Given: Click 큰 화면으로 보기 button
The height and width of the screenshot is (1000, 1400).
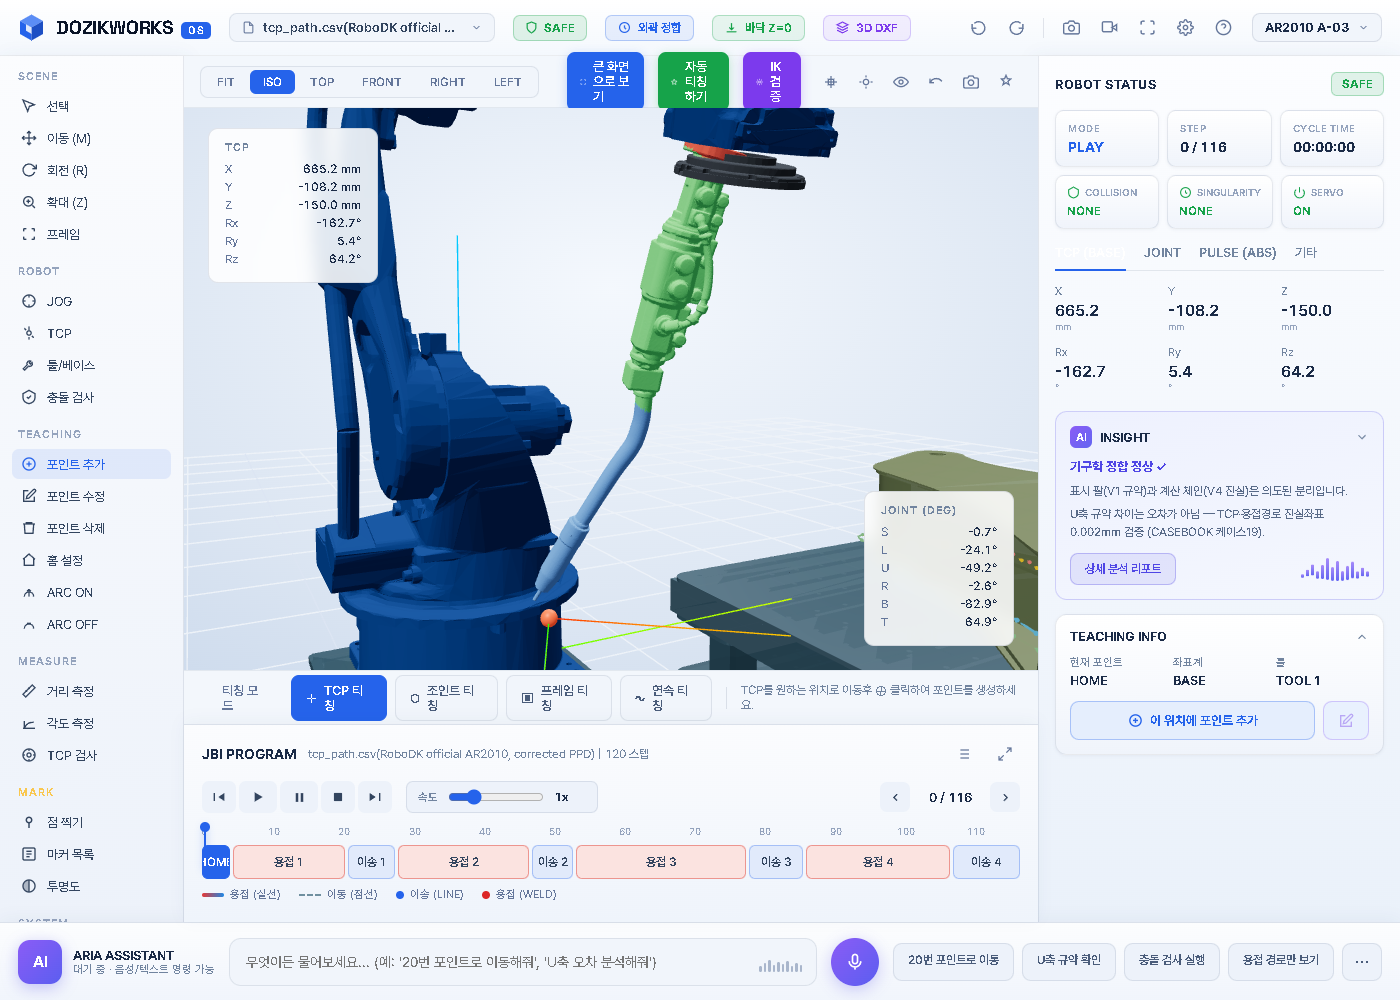Looking at the screenshot, I should tap(605, 81).
